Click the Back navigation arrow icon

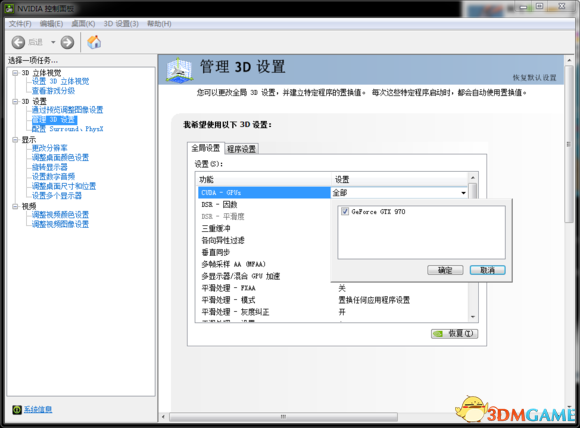[18, 42]
